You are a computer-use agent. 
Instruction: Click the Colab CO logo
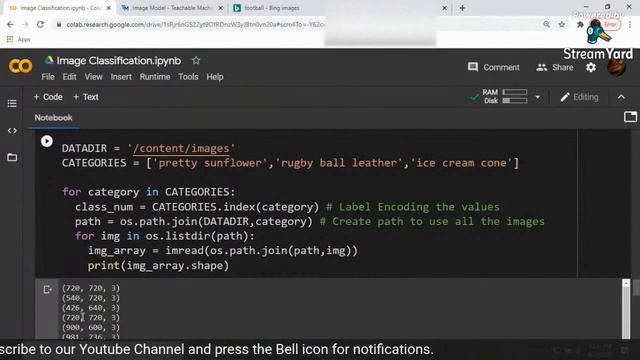tap(20, 66)
